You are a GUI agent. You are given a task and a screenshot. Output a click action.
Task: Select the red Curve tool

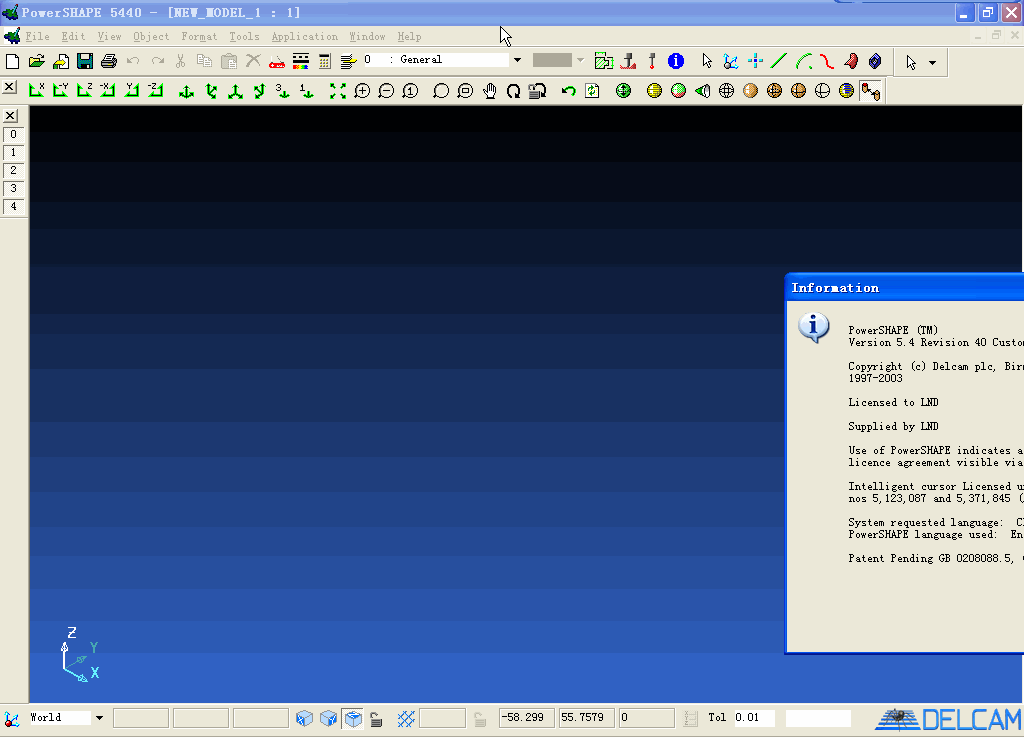tap(827, 61)
